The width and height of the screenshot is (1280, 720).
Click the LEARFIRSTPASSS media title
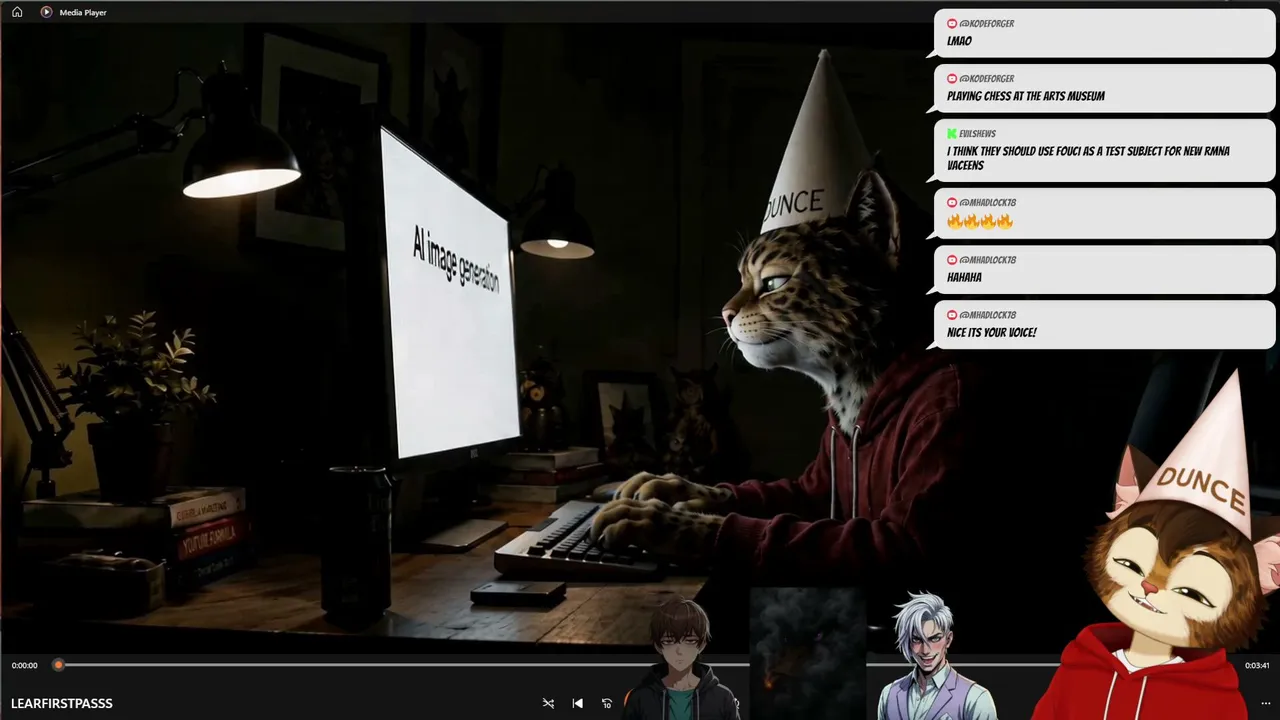tap(62, 704)
